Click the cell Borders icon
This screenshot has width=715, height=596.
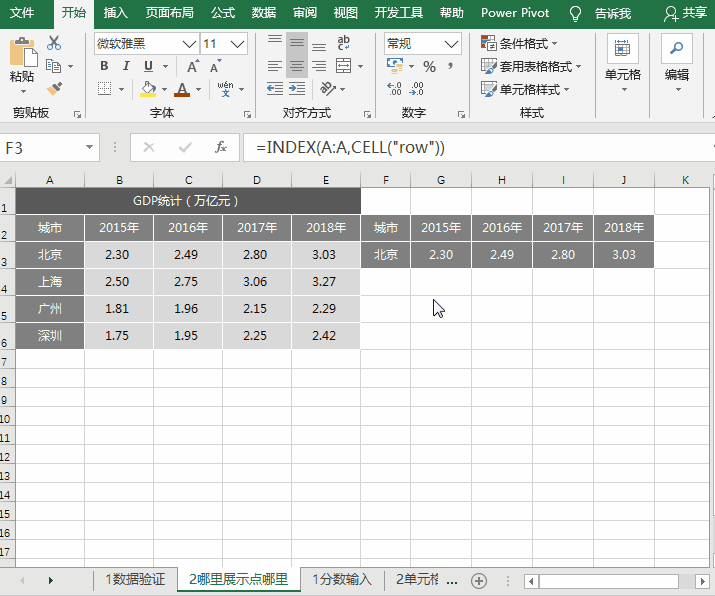104,88
